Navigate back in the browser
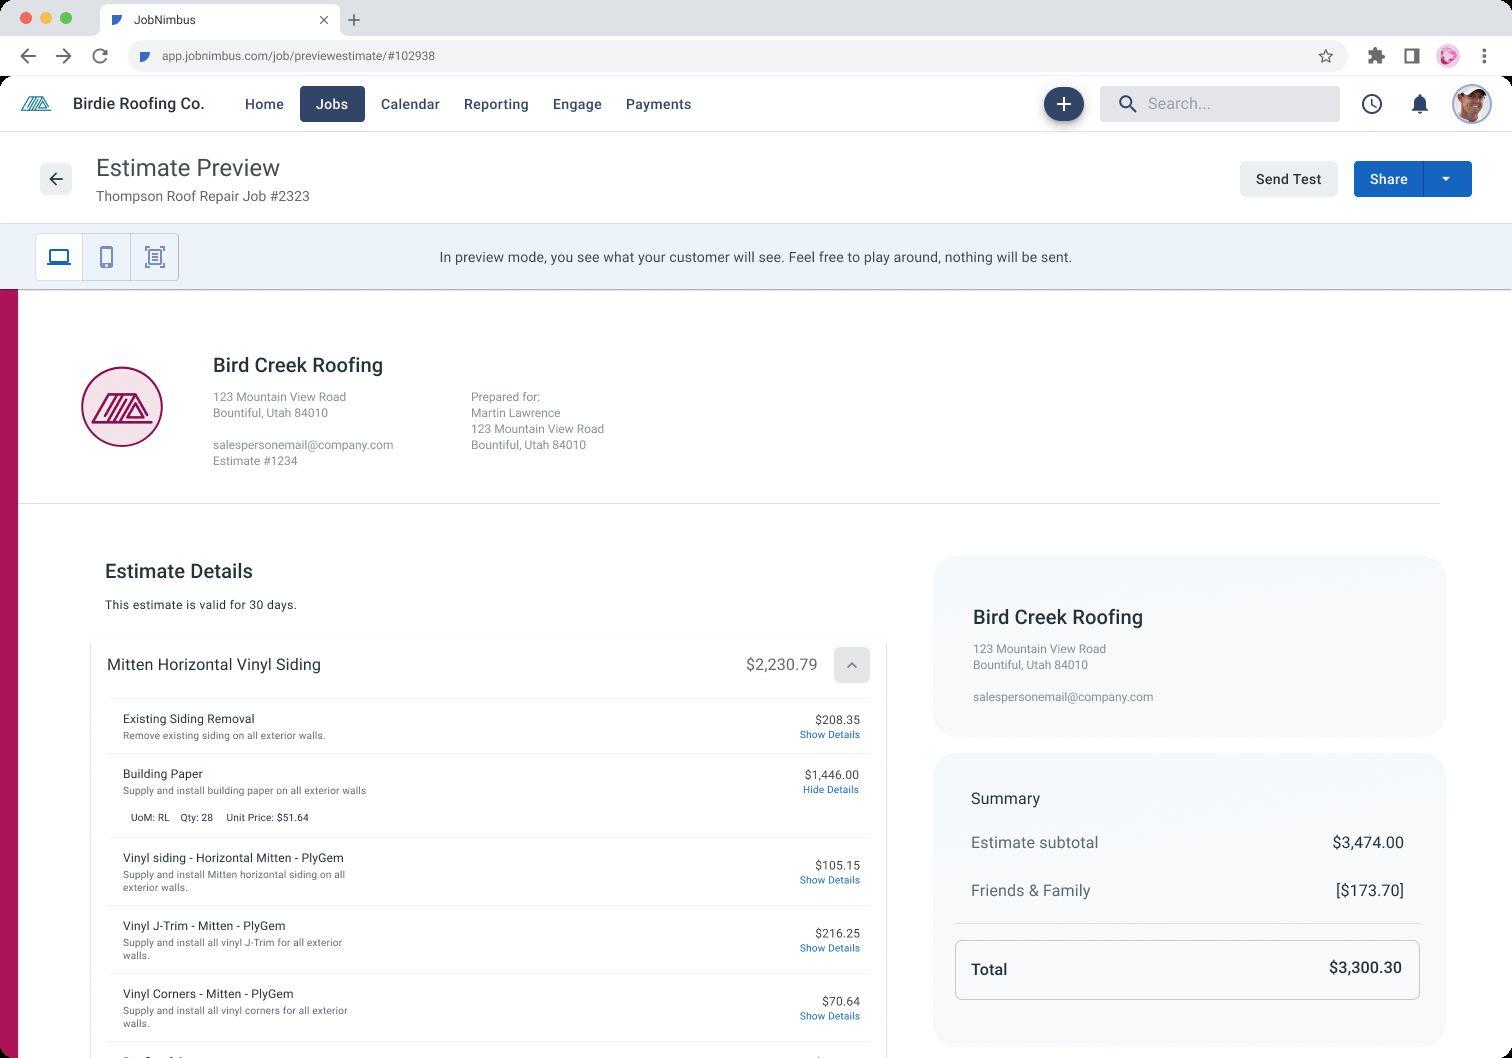 (28, 56)
